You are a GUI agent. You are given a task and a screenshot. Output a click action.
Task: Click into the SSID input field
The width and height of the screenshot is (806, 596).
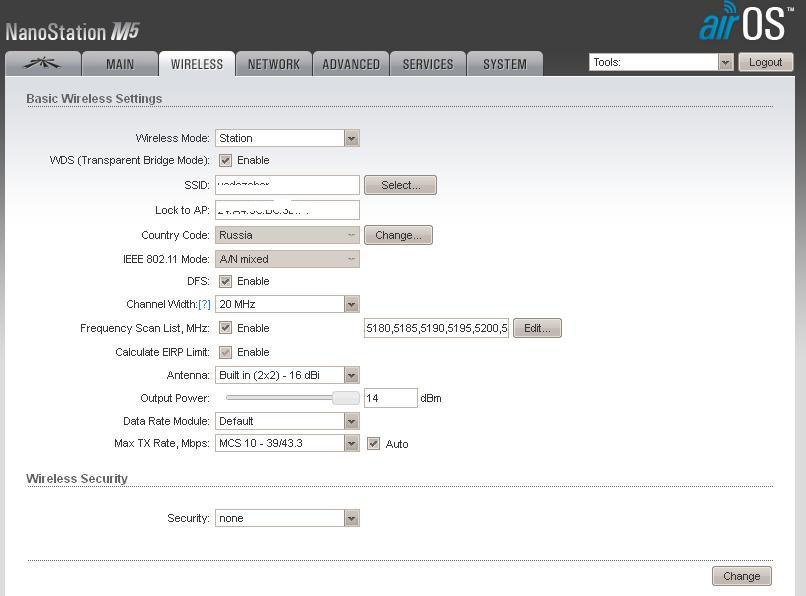(287, 185)
